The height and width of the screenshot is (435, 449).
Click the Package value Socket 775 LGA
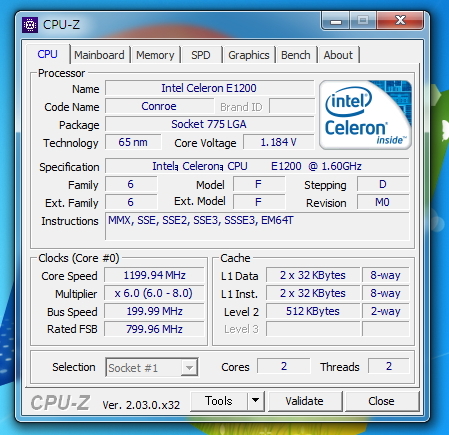(x=209, y=124)
